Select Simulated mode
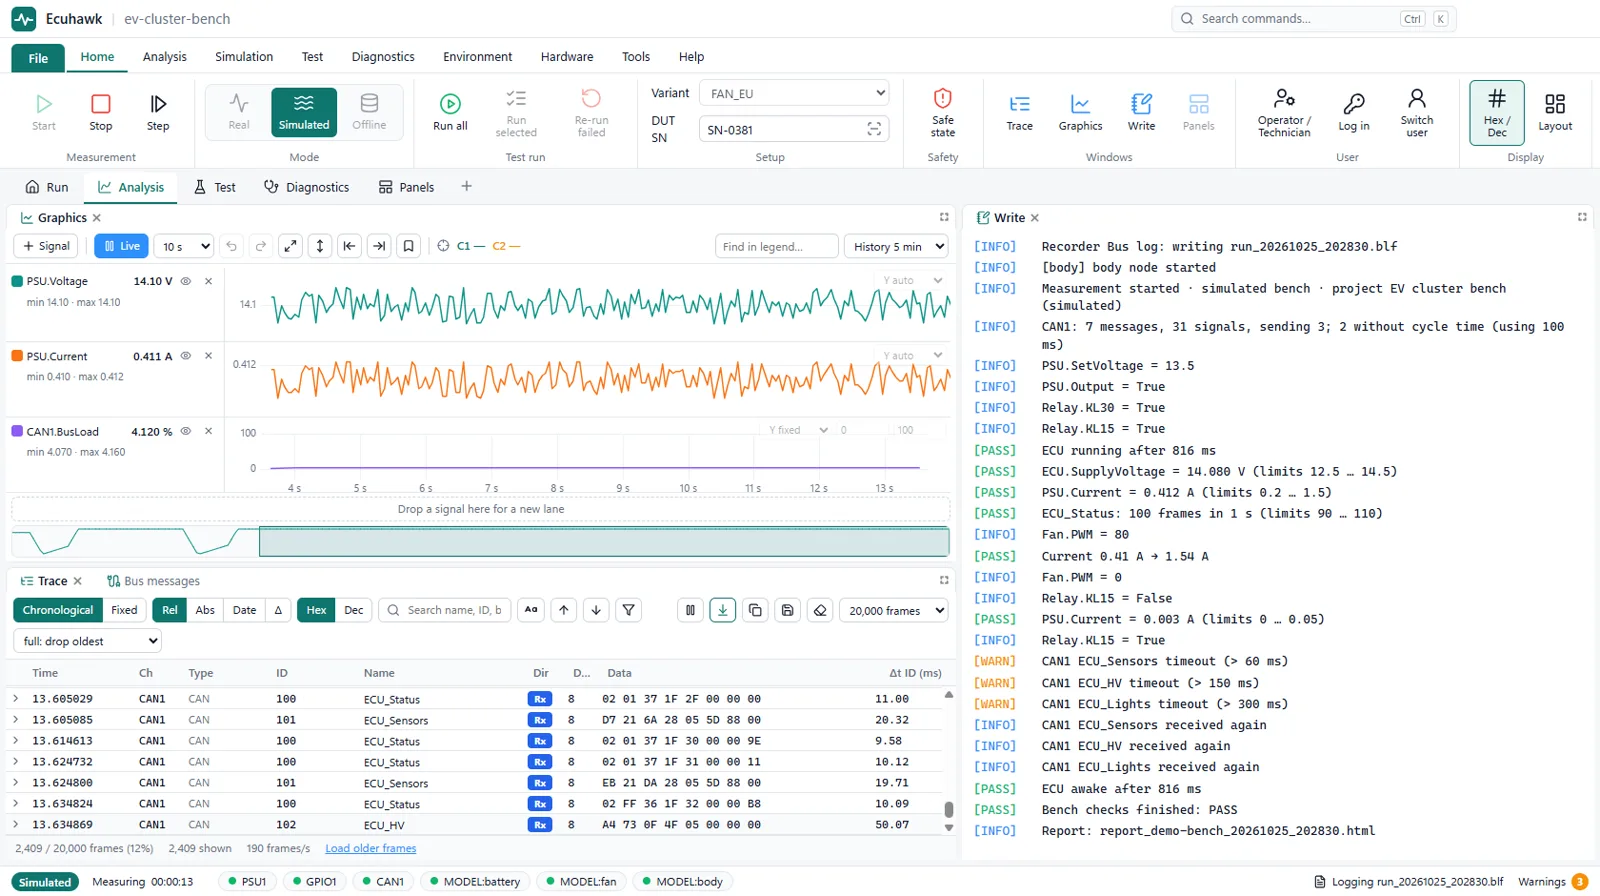 point(304,112)
